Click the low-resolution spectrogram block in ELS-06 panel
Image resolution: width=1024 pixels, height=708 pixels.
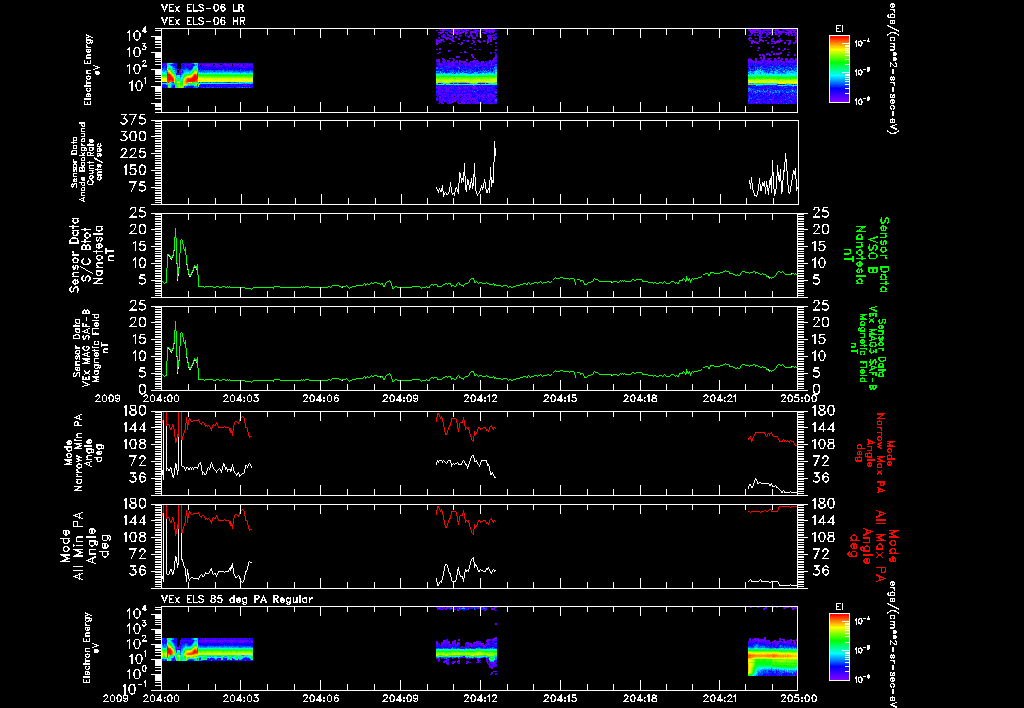[207, 76]
